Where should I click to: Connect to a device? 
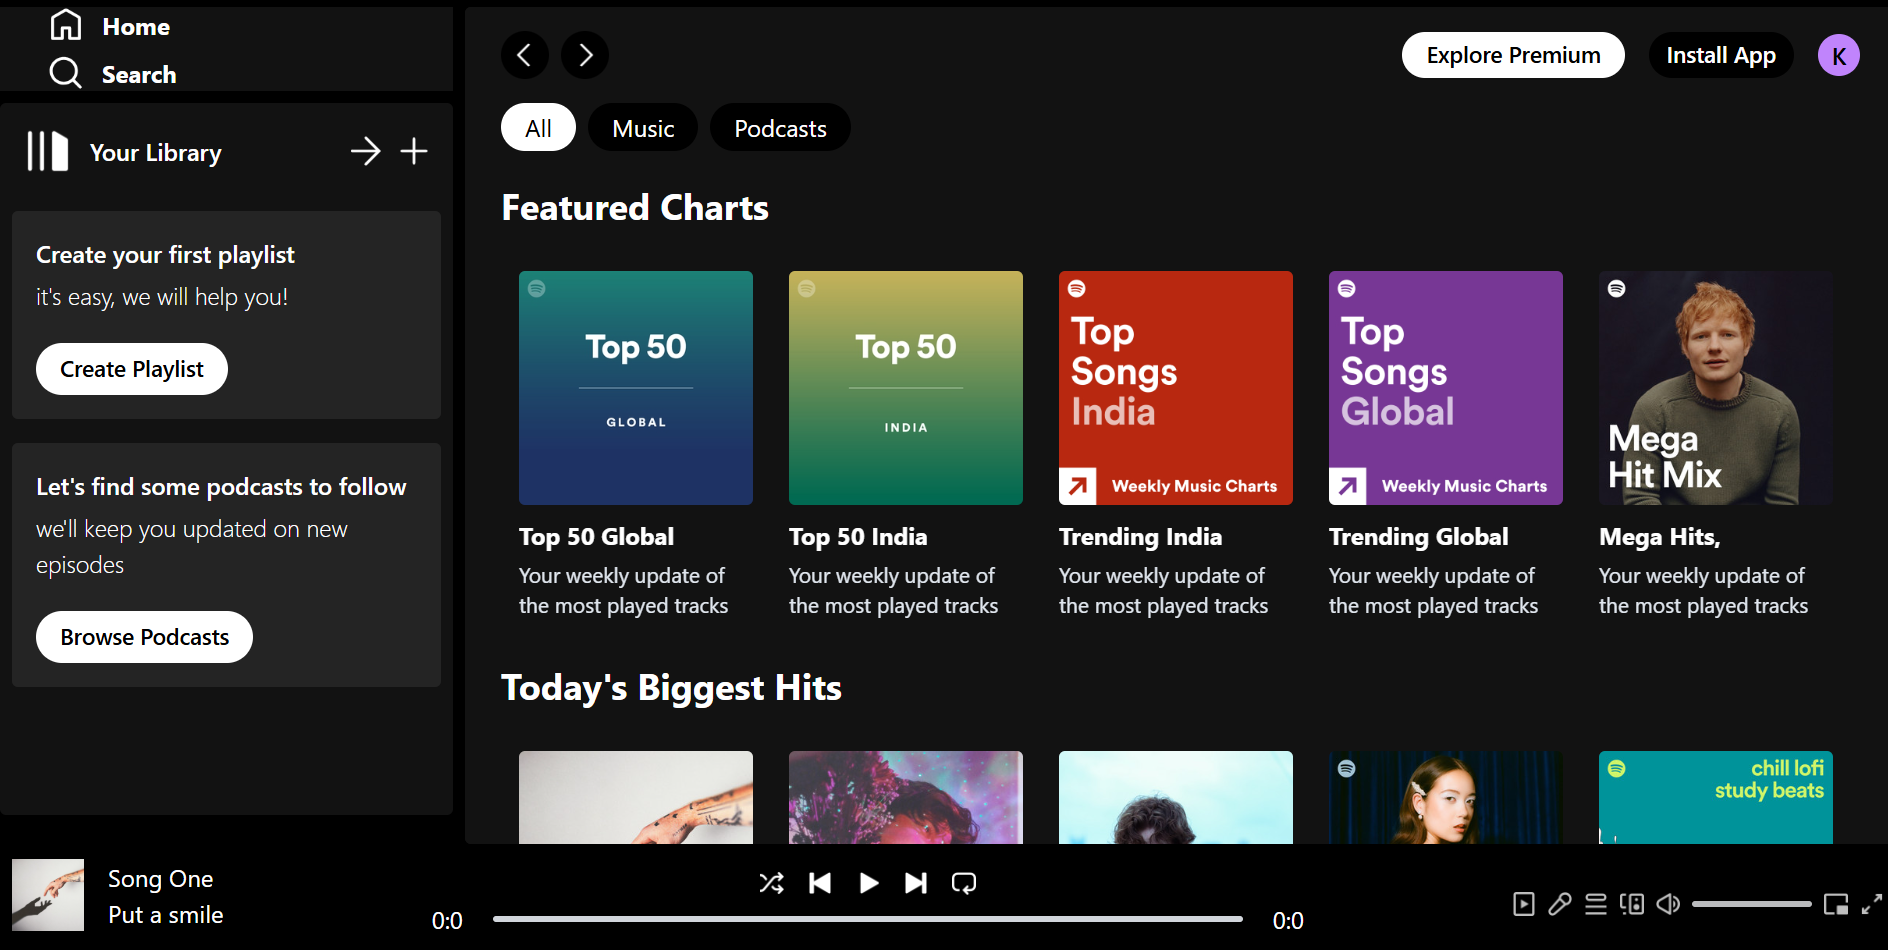(1632, 905)
